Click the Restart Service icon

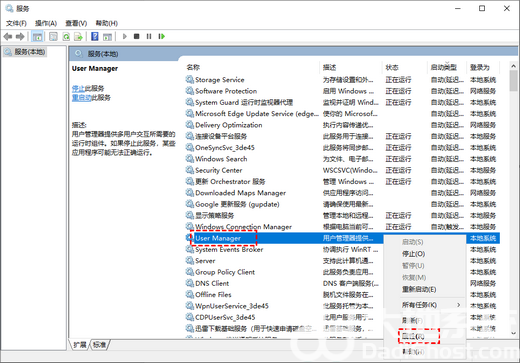click(162, 36)
